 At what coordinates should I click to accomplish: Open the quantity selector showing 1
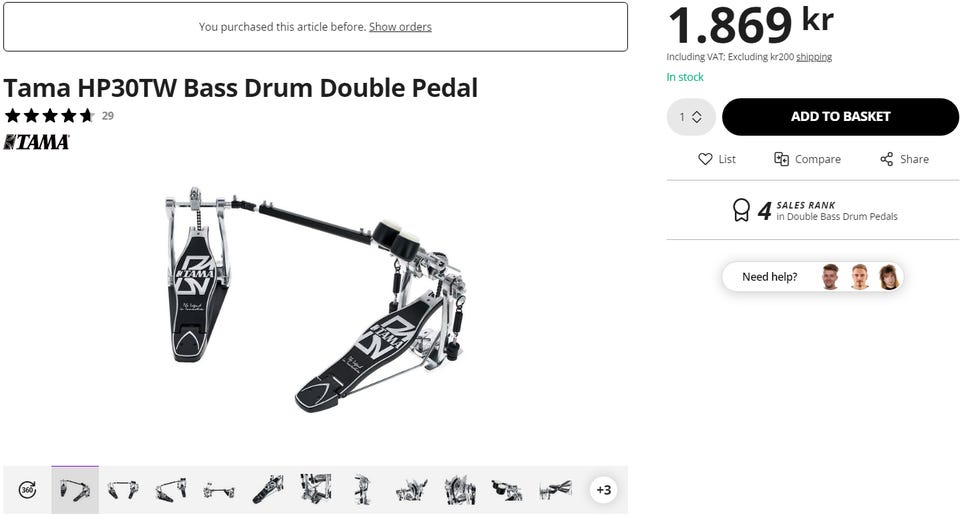point(691,117)
